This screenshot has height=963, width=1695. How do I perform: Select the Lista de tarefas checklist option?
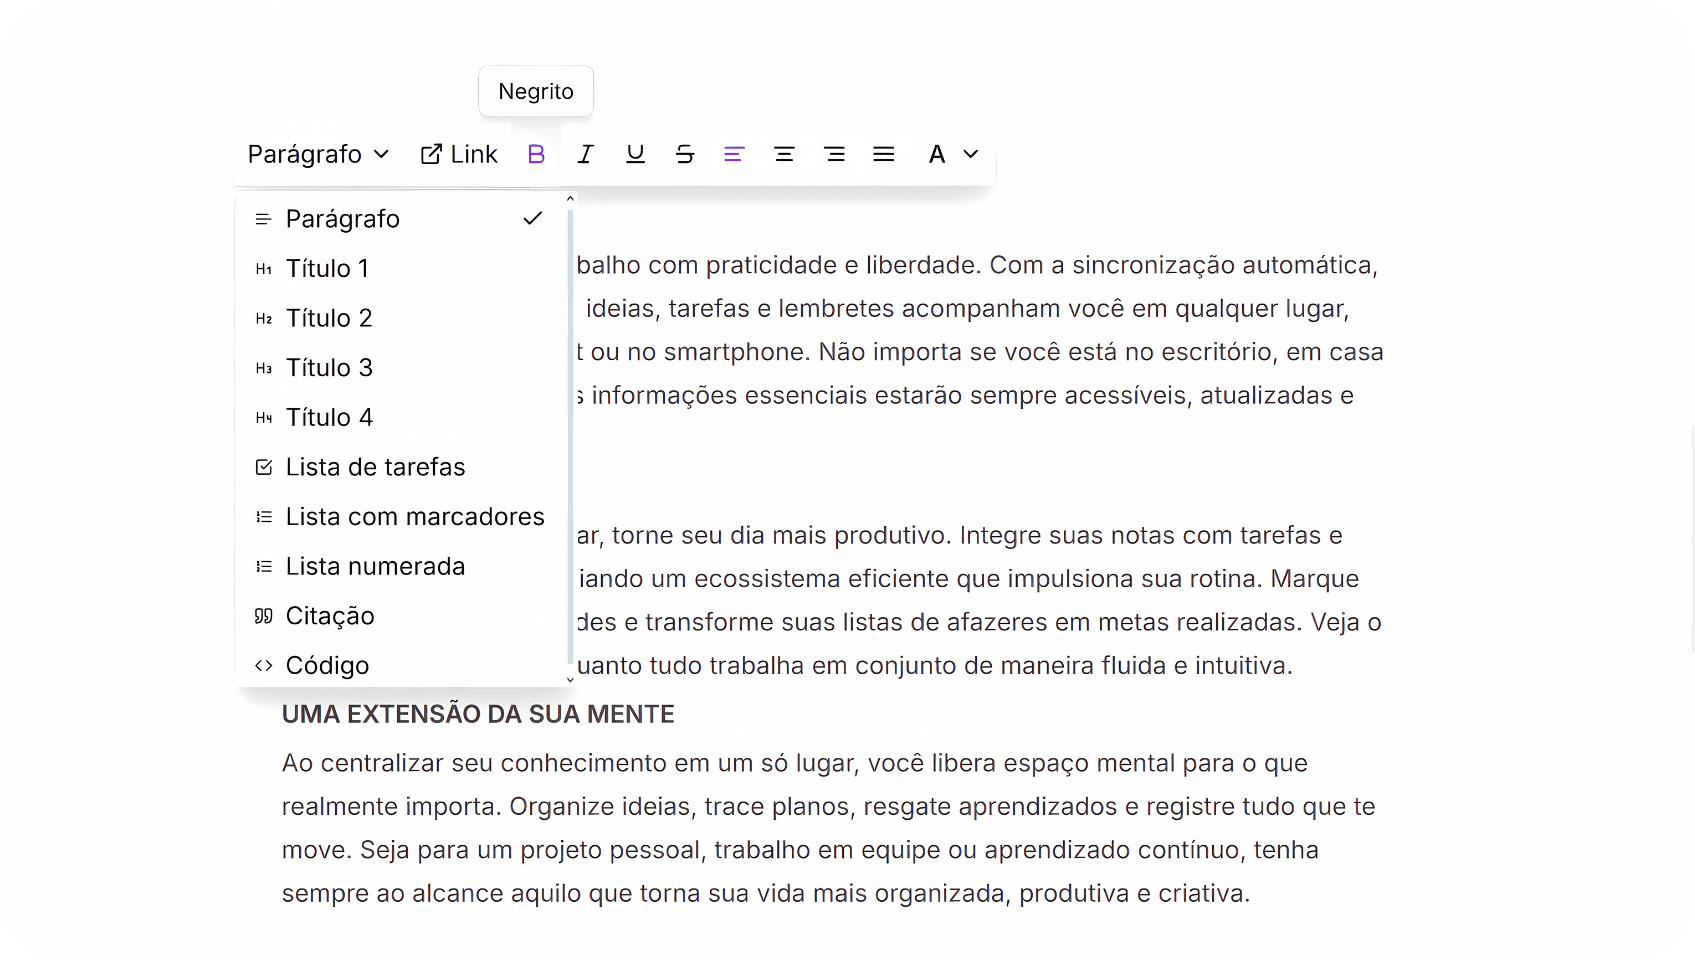pos(376,466)
